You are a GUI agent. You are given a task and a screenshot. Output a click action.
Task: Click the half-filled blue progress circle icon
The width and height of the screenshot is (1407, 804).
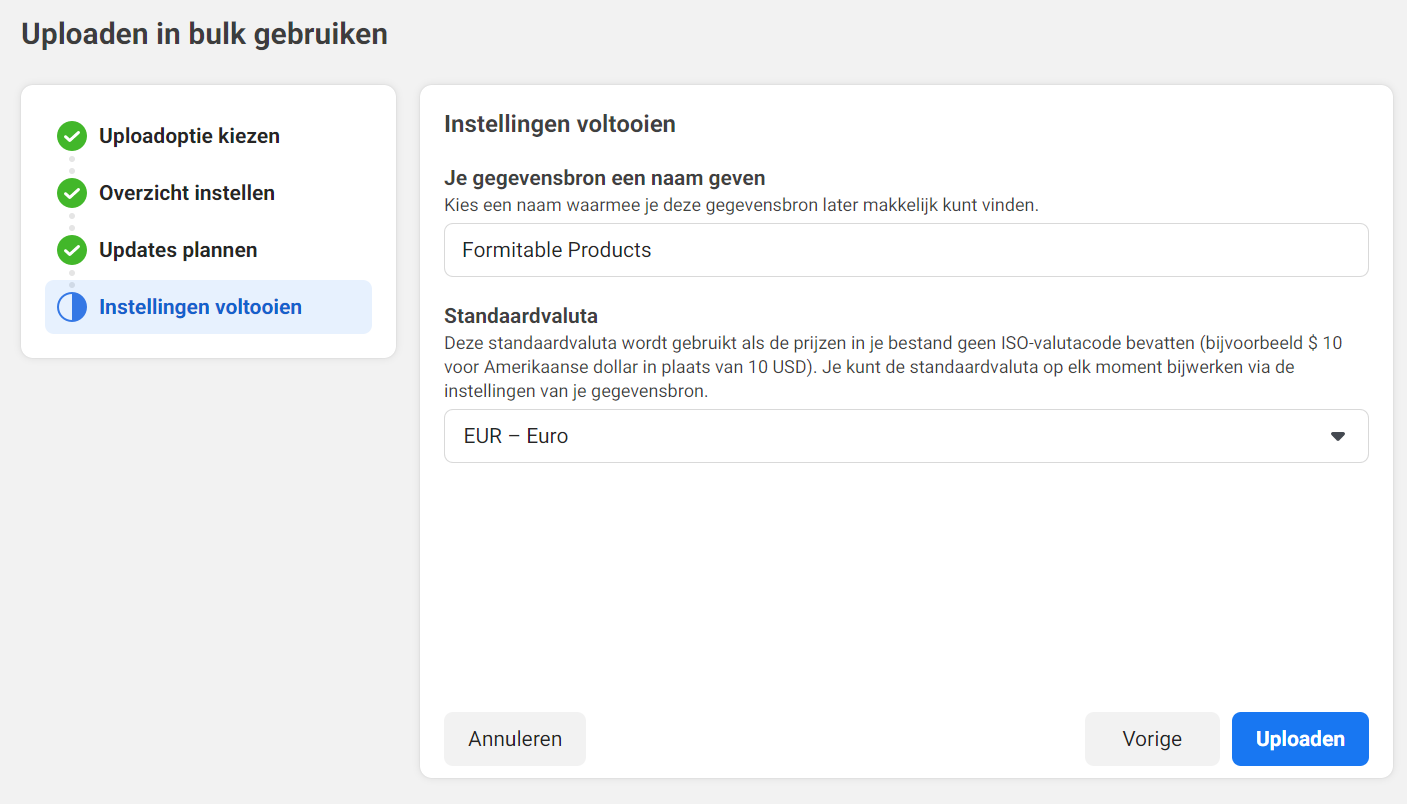click(x=72, y=307)
